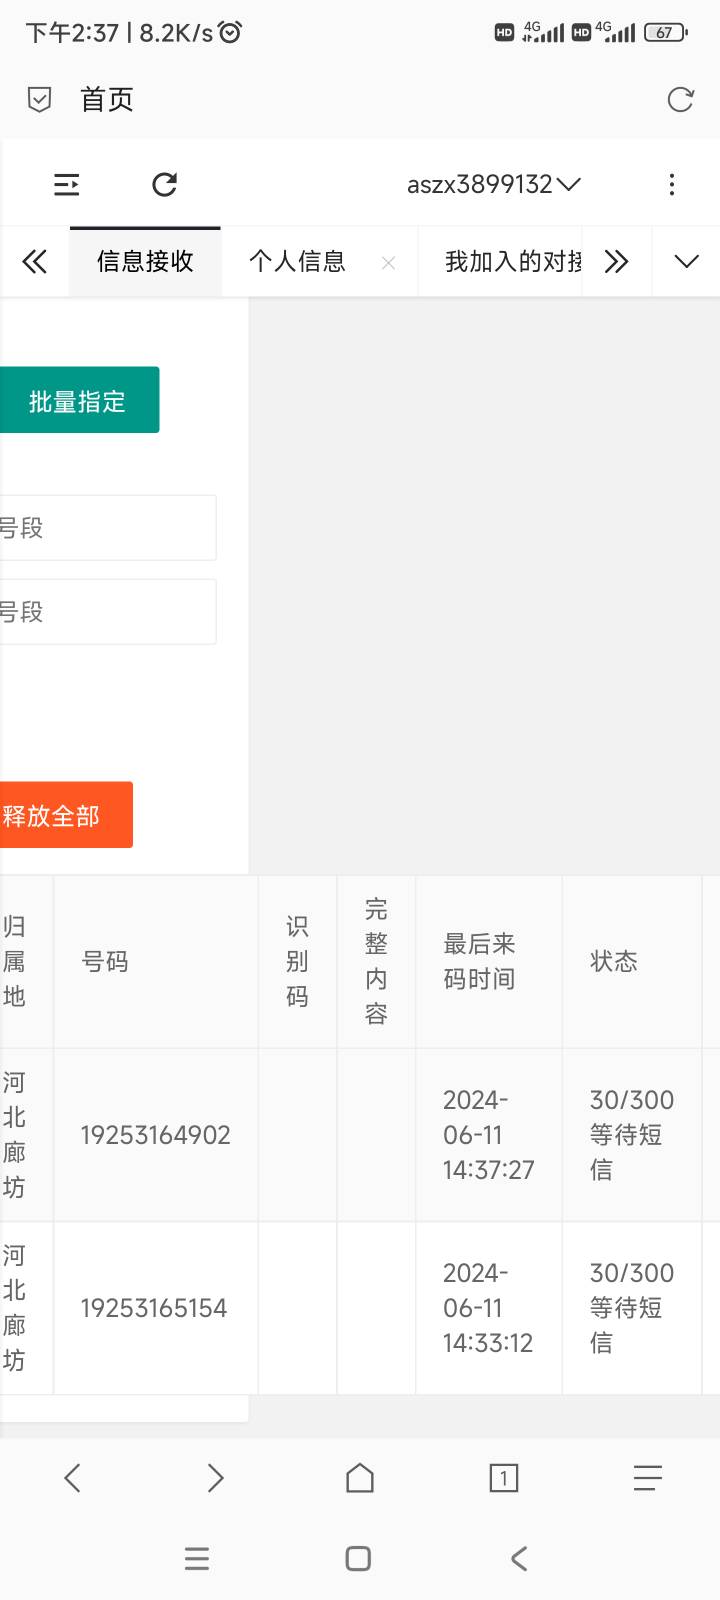The height and width of the screenshot is (1600, 720).
Task: Open the browser tab switcher showing 1
Action: tap(504, 1478)
